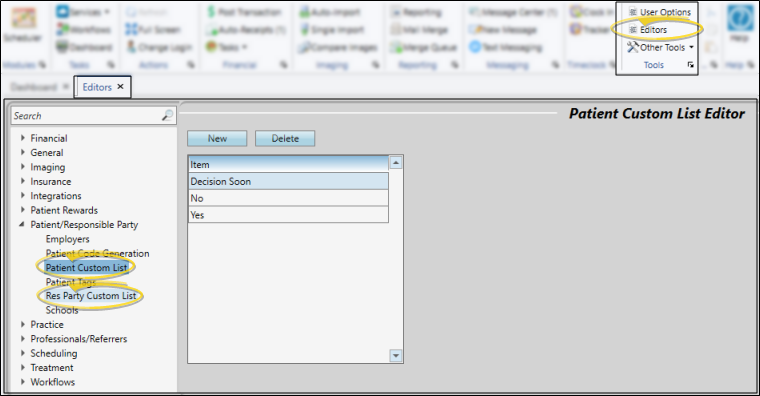Switch to the Editors tab

97,87
